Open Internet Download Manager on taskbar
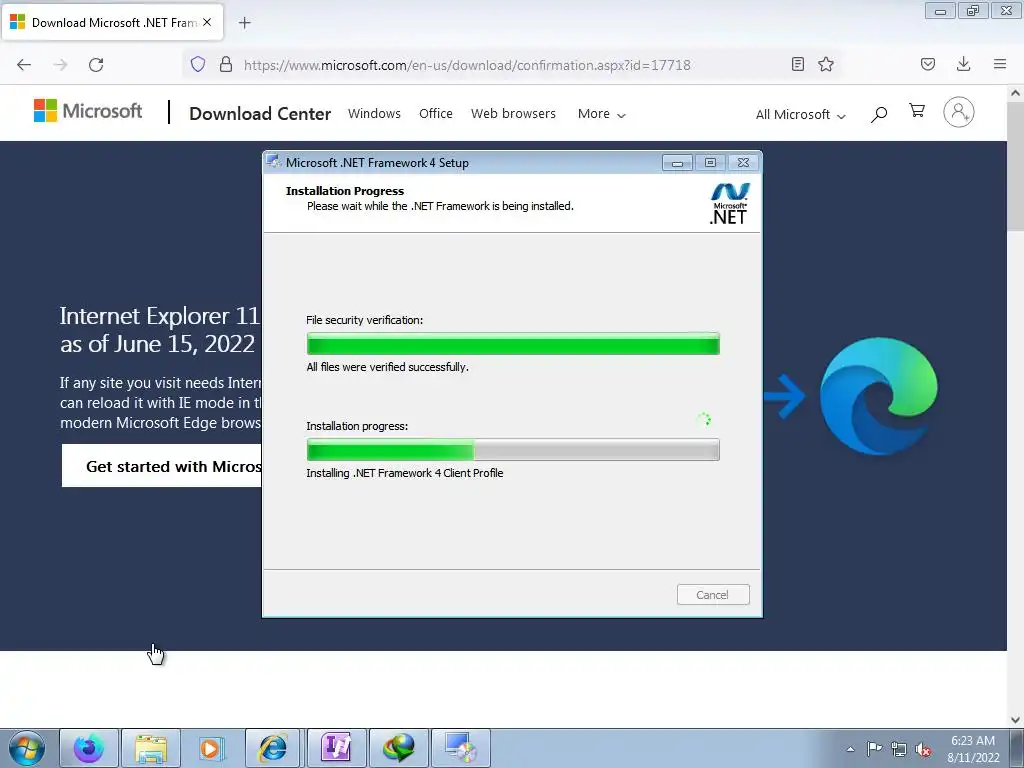Viewport: 1024px width, 768px height. (x=399, y=748)
